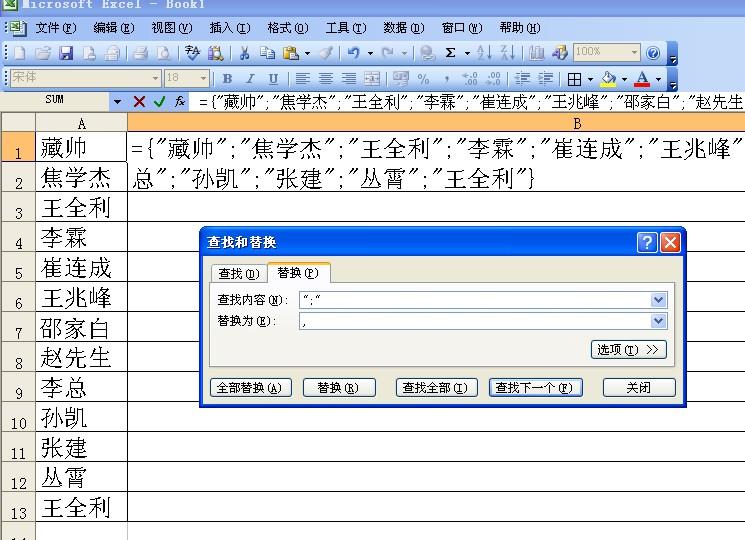Select row 10 header
745x540 pixels.
pos(19,417)
